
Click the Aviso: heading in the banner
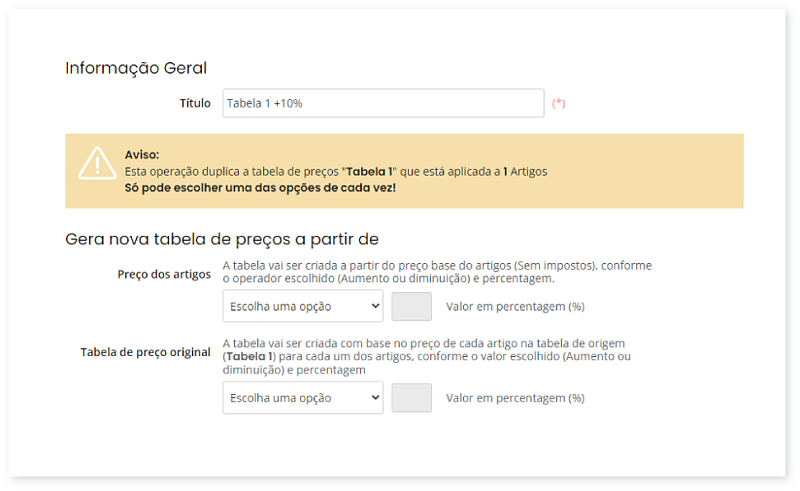[x=142, y=155]
